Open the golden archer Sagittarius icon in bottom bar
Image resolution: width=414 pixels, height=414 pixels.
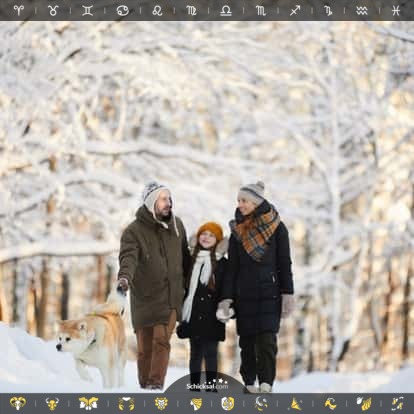pos(295,403)
